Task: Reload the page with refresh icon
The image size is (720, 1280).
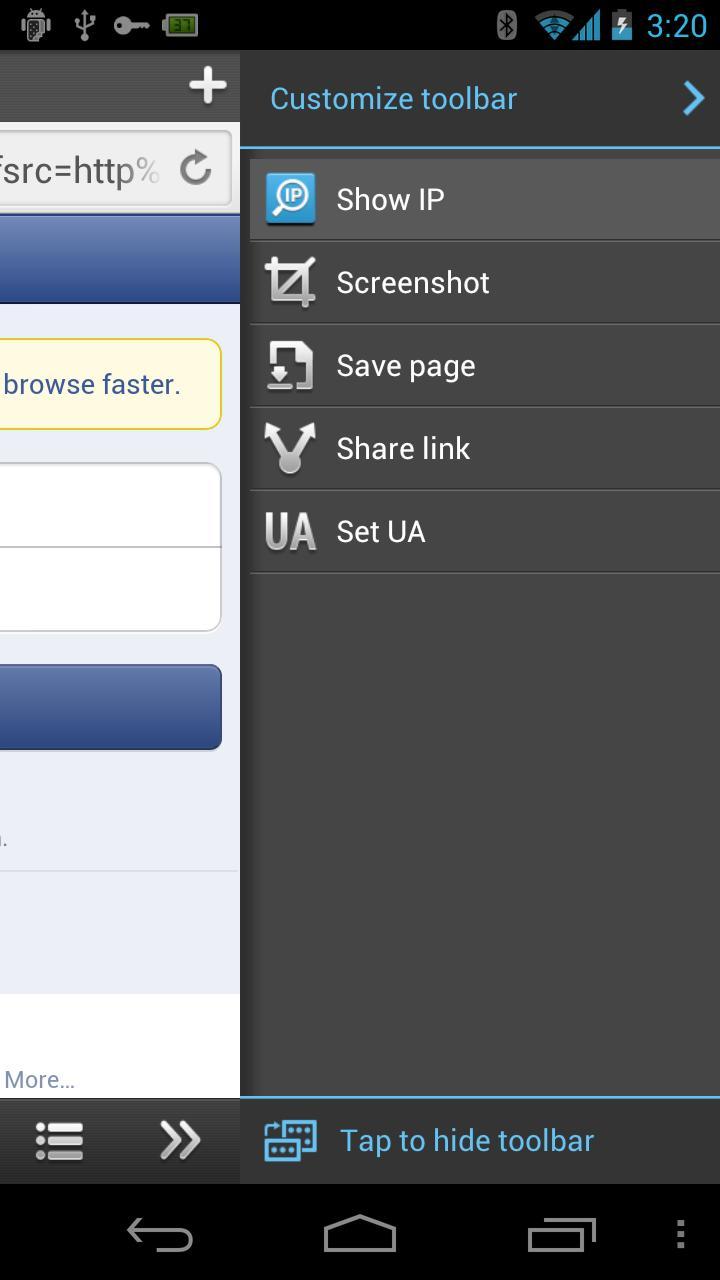Action: [196, 169]
